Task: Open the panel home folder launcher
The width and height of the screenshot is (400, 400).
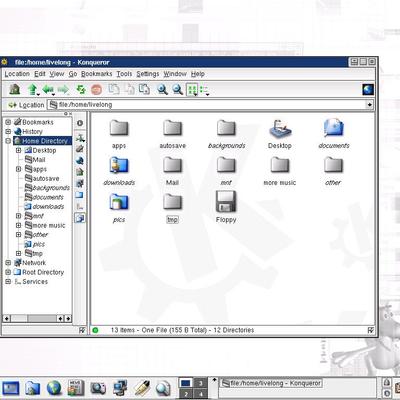Action: (x=32, y=388)
